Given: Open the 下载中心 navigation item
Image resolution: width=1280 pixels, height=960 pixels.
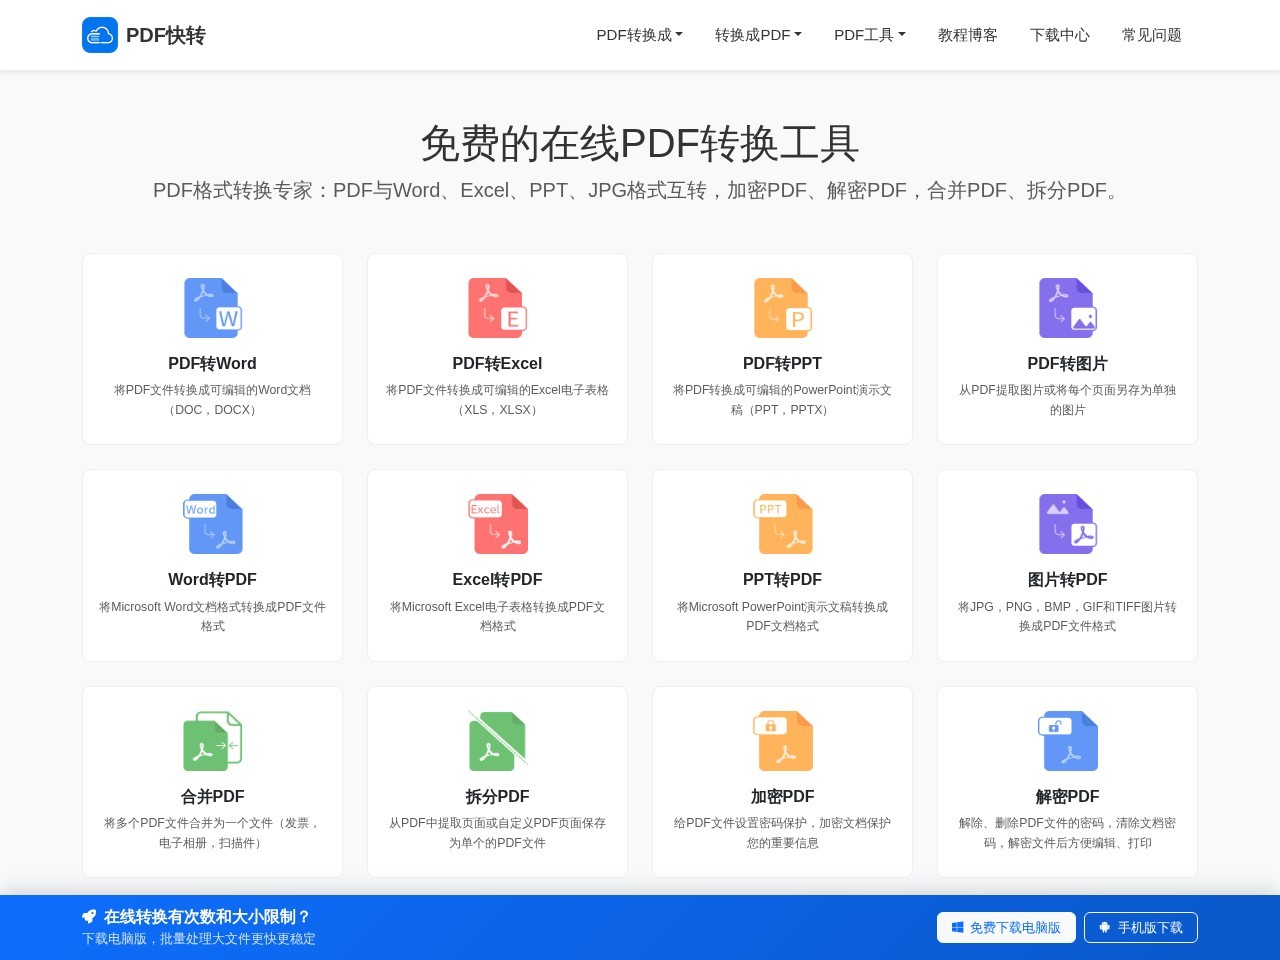Looking at the screenshot, I should (1060, 35).
